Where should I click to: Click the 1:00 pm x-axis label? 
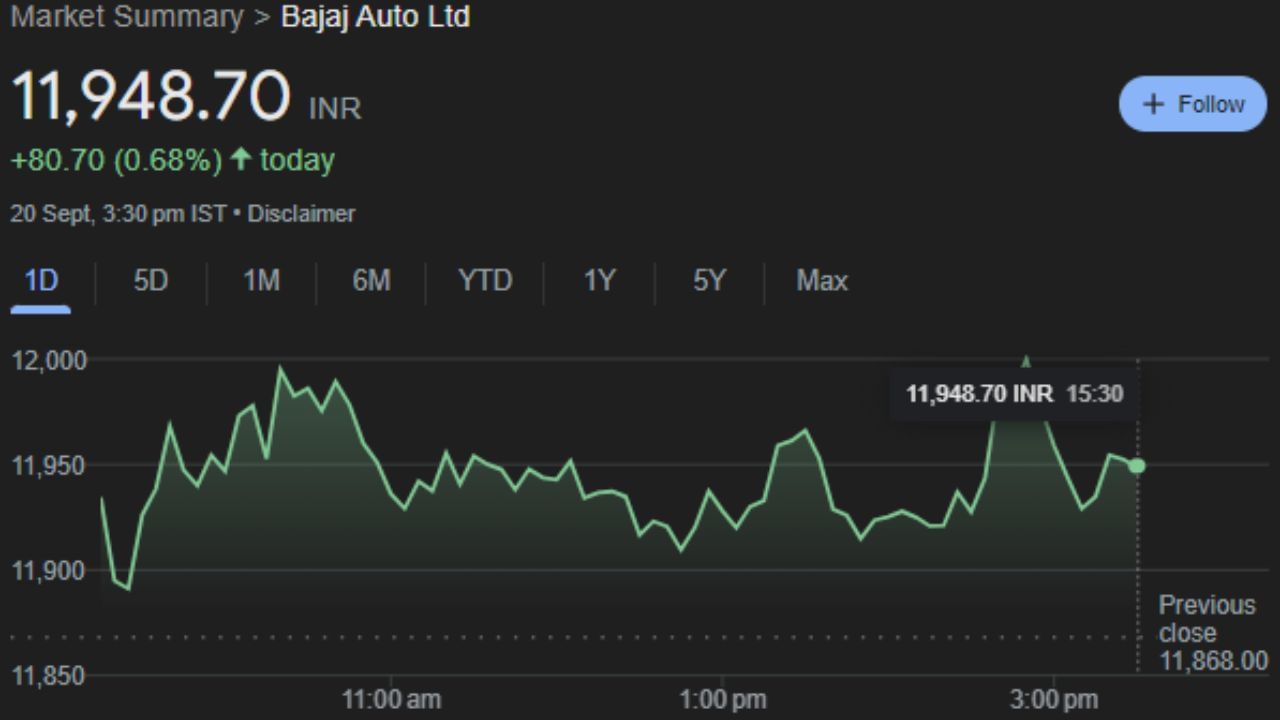click(x=723, y=700)
